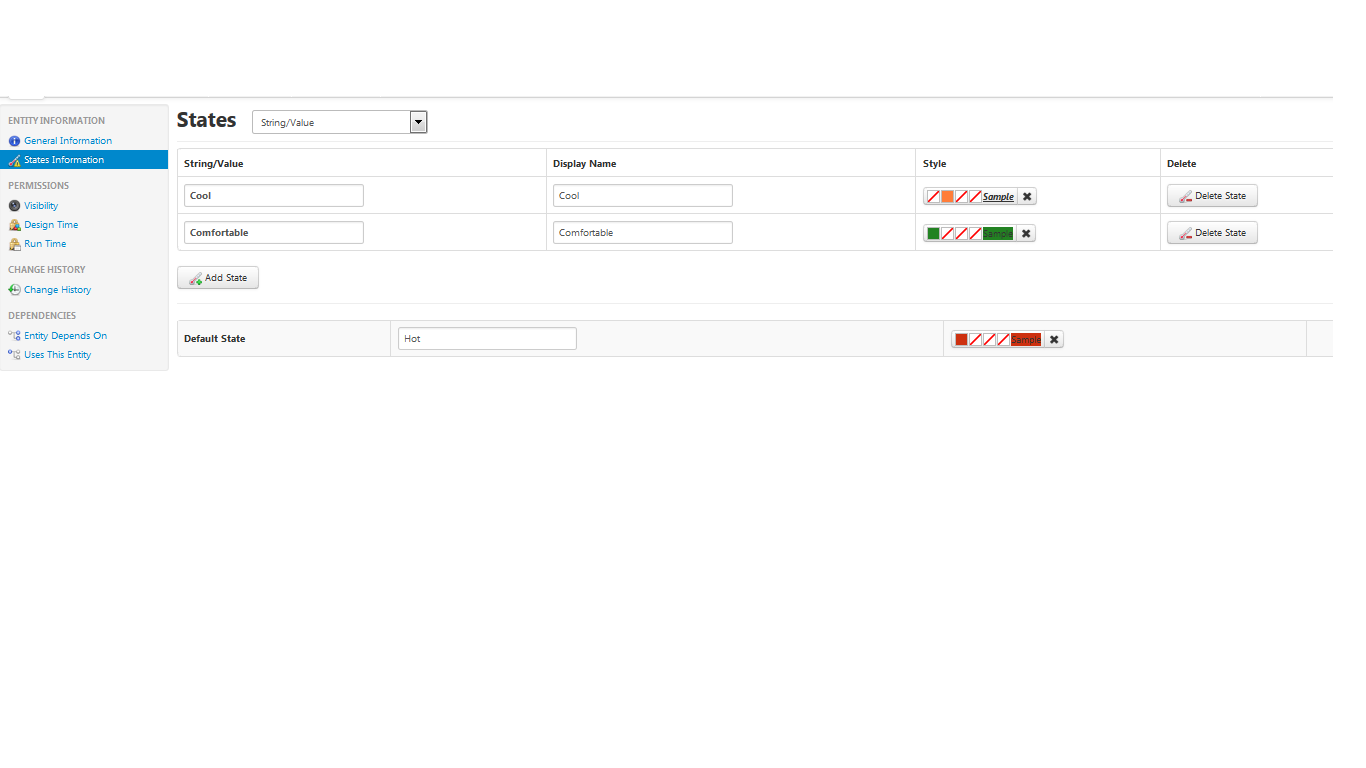The width and height of the screenshot is (1366, 768).
Task: Click the General Information info icon
Action: (x=14, y=141)
